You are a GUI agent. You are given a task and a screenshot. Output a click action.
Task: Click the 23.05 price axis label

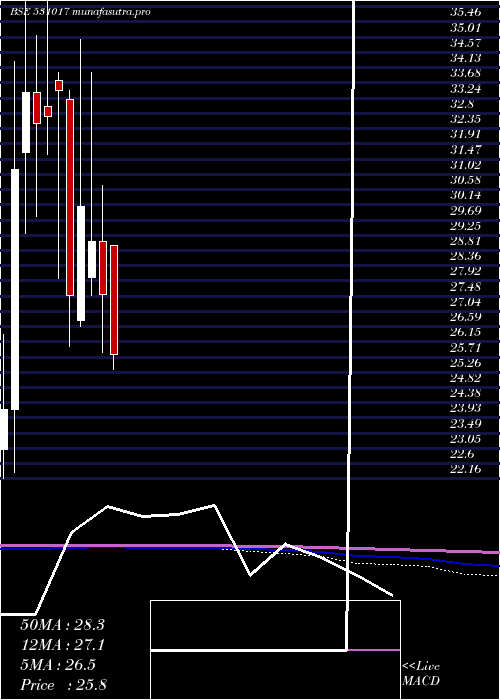tap(465, 440)
